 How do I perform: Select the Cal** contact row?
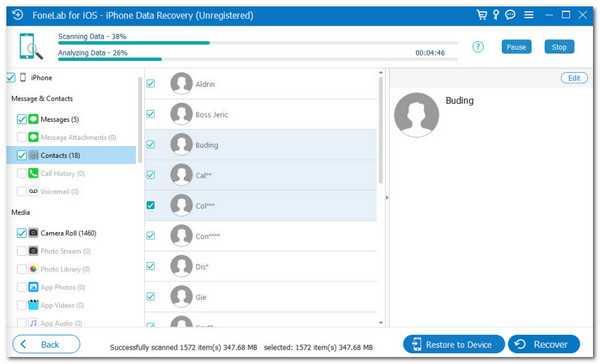tap(261, 175)
